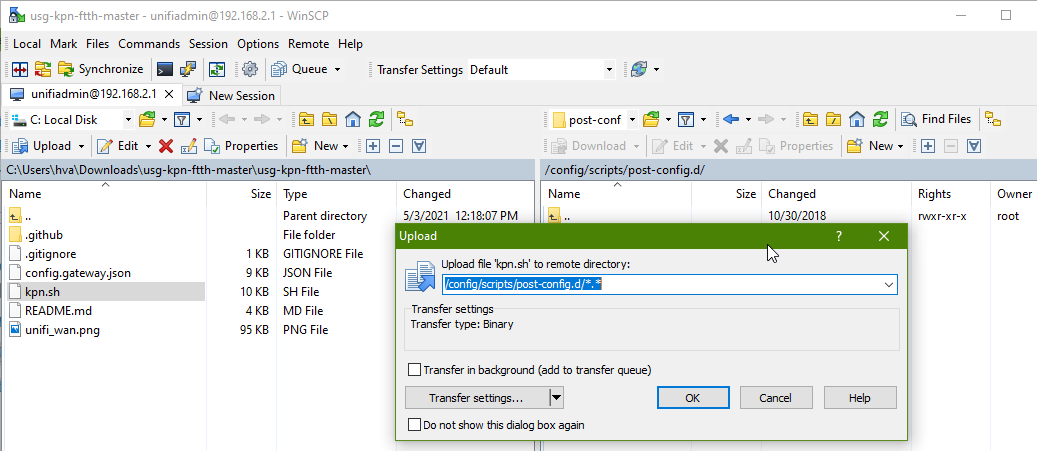Open the Session menu
The image size is (1037, 451).
208,44
